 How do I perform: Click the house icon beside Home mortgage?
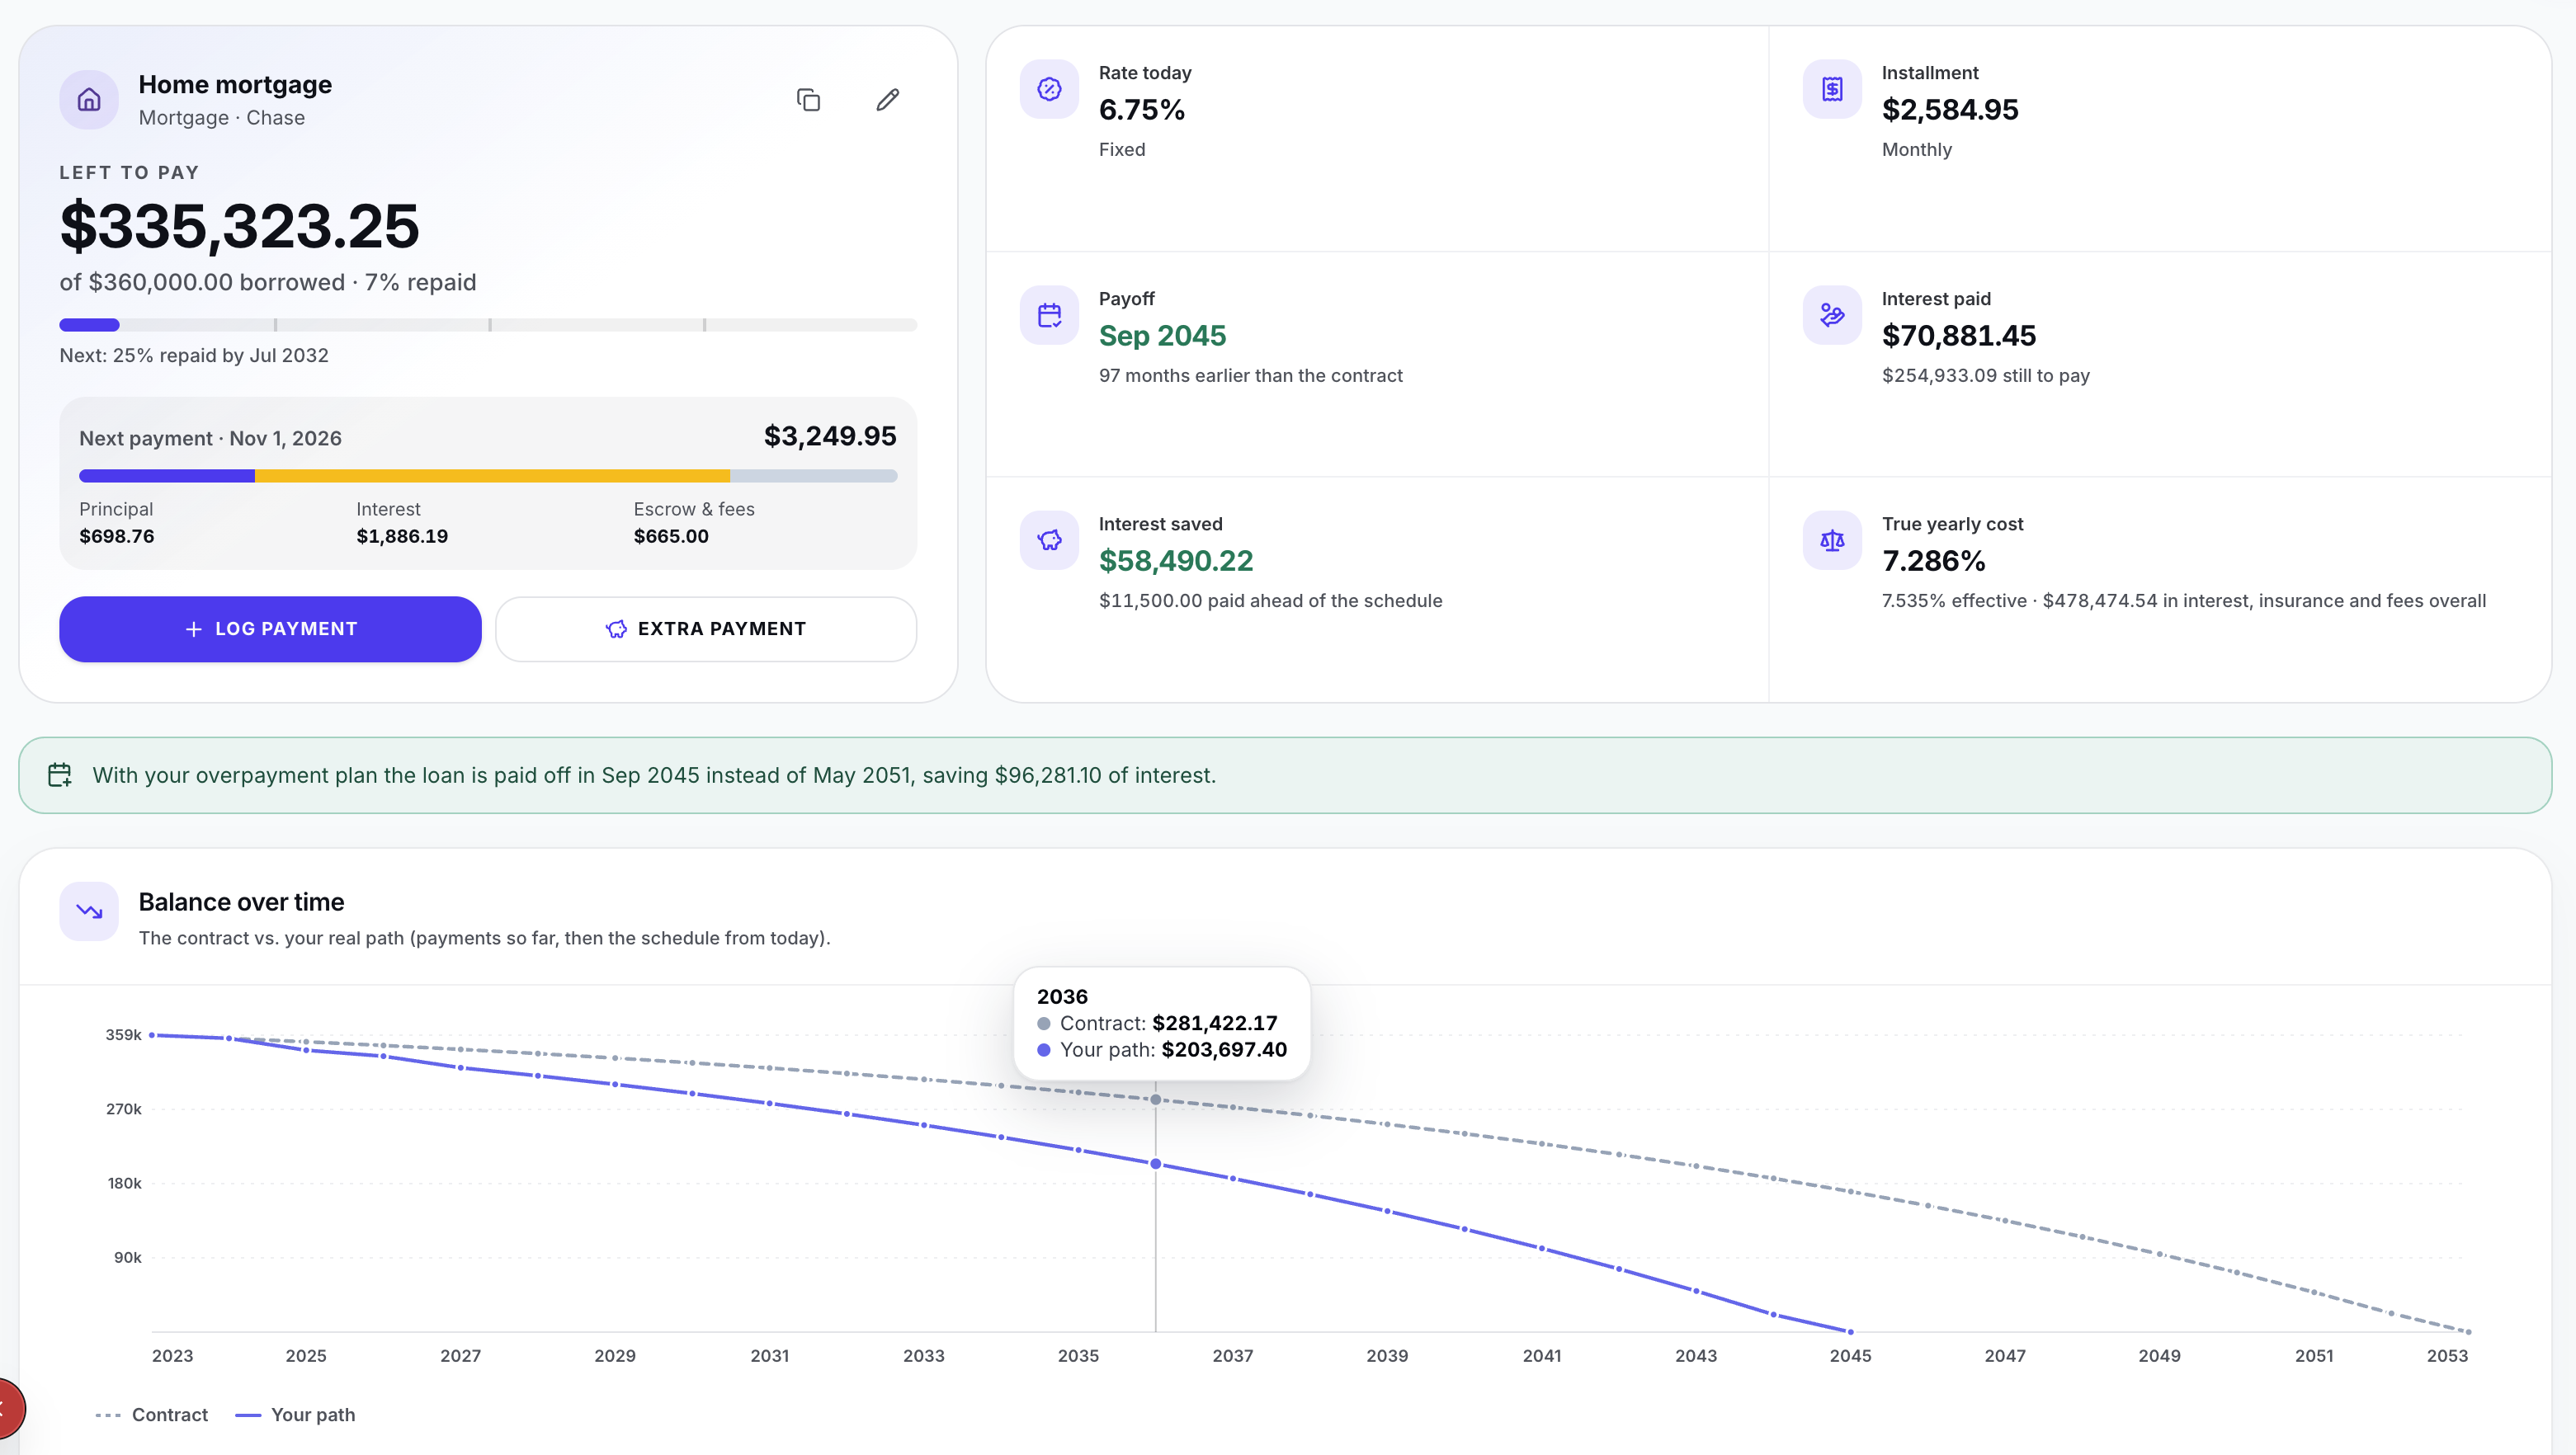[x=89, y=100]
